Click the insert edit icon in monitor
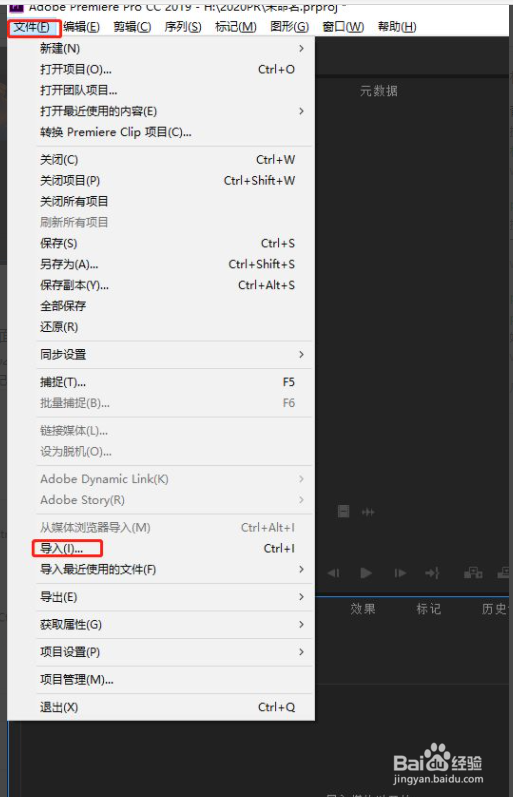This screenshot has width=513, height=797. click(x=473, y=573)
